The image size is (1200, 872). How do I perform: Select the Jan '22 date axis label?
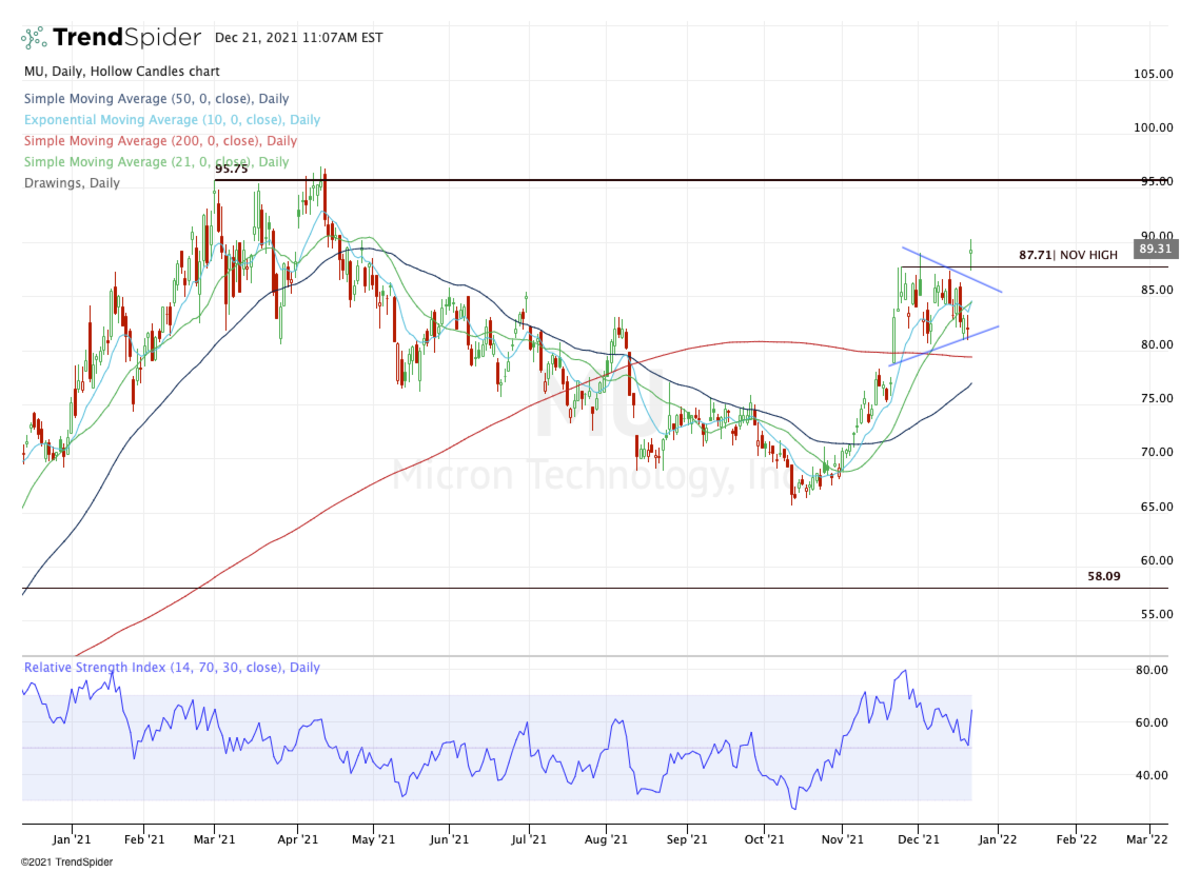tap(996, 841)
